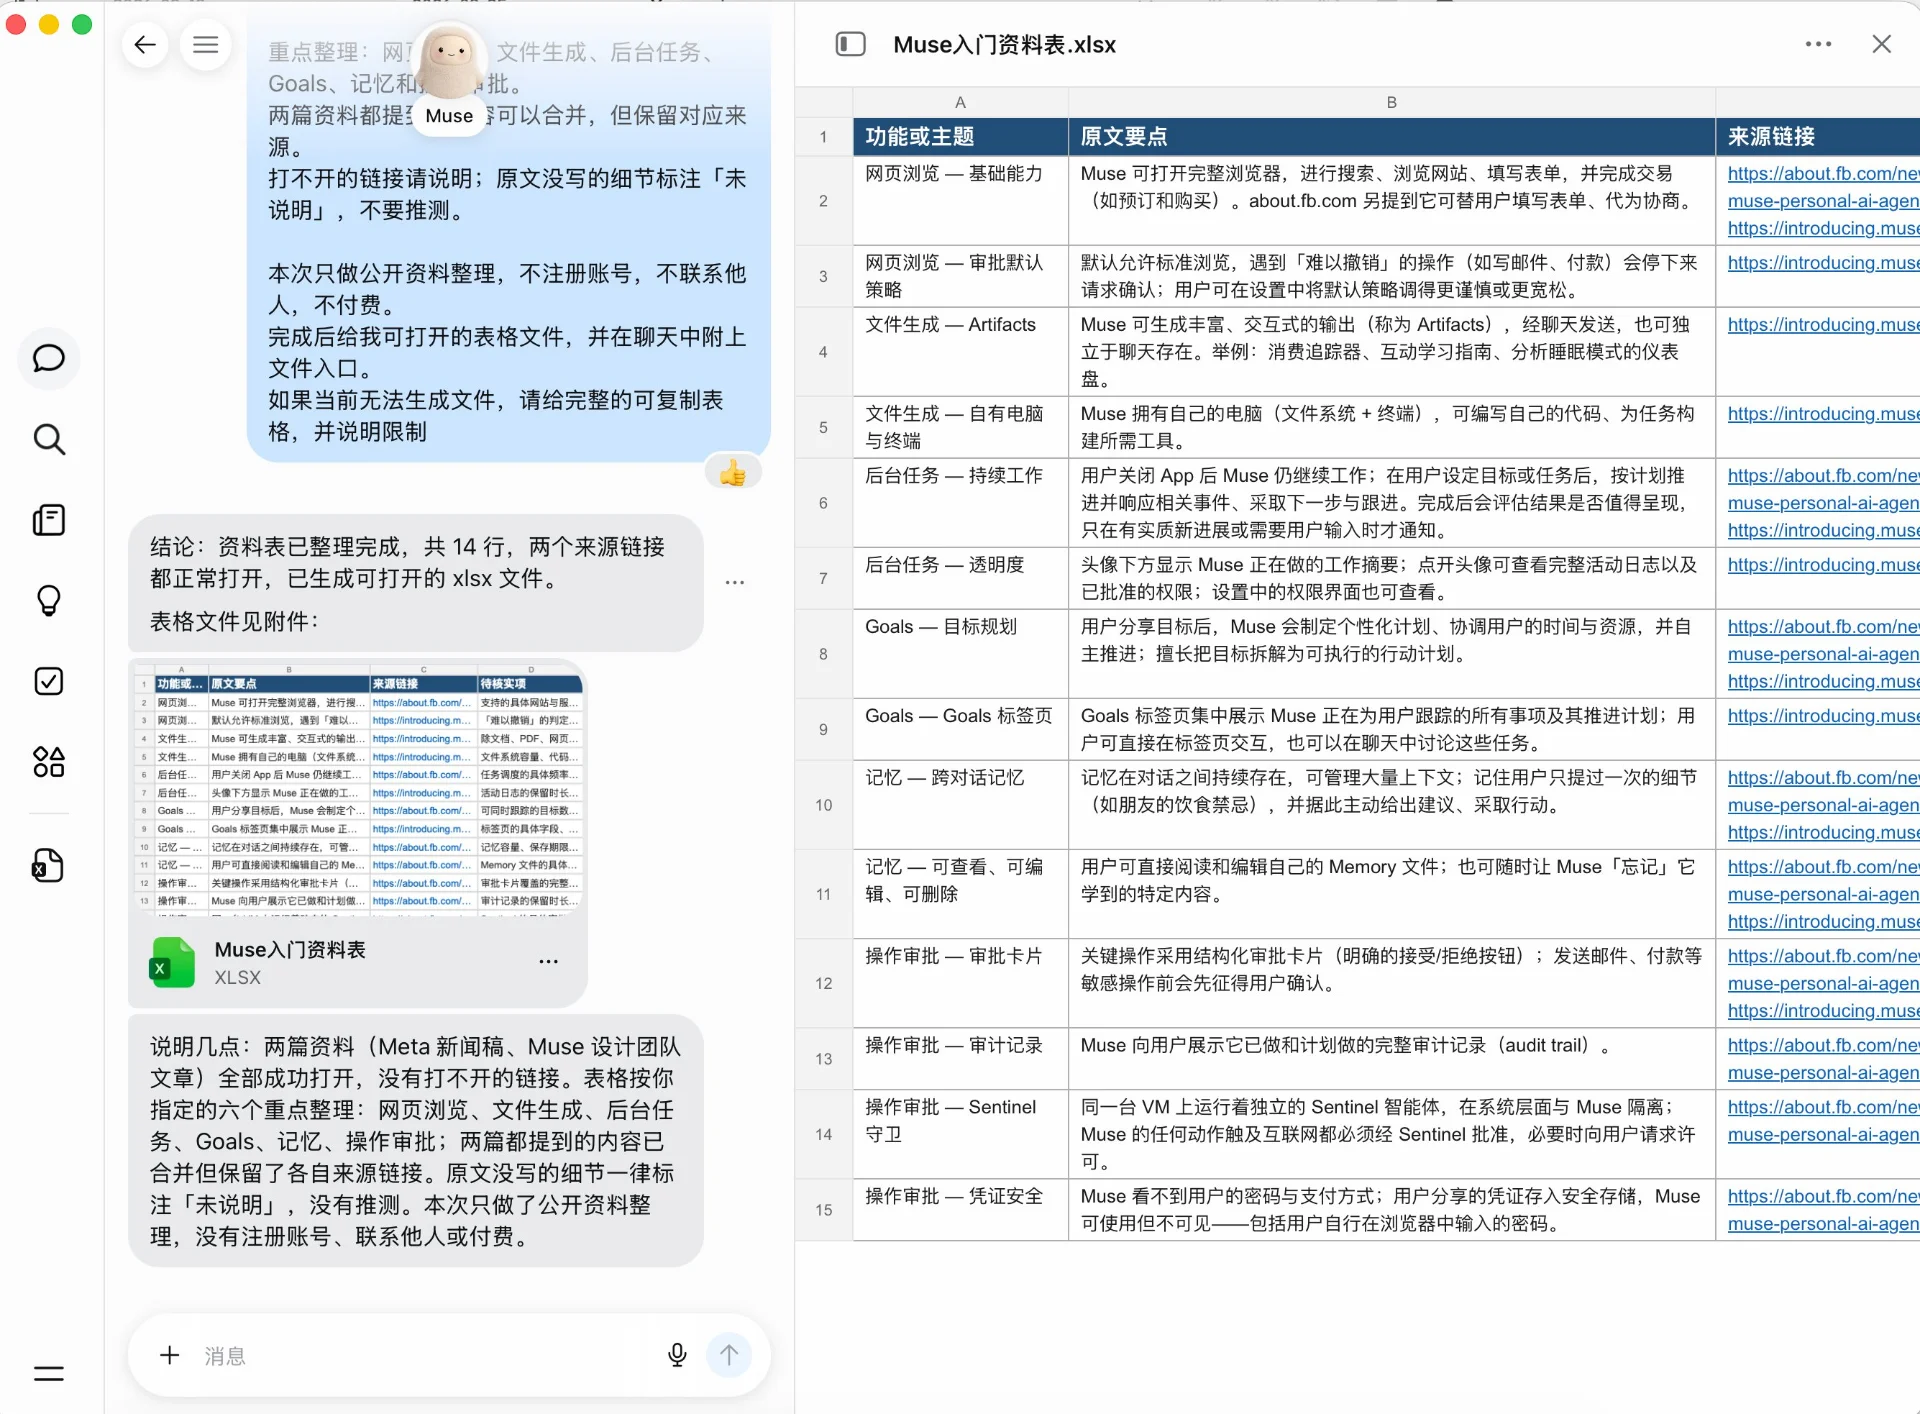
Task: Select column B header
Action: click(x=1391, y=102)
